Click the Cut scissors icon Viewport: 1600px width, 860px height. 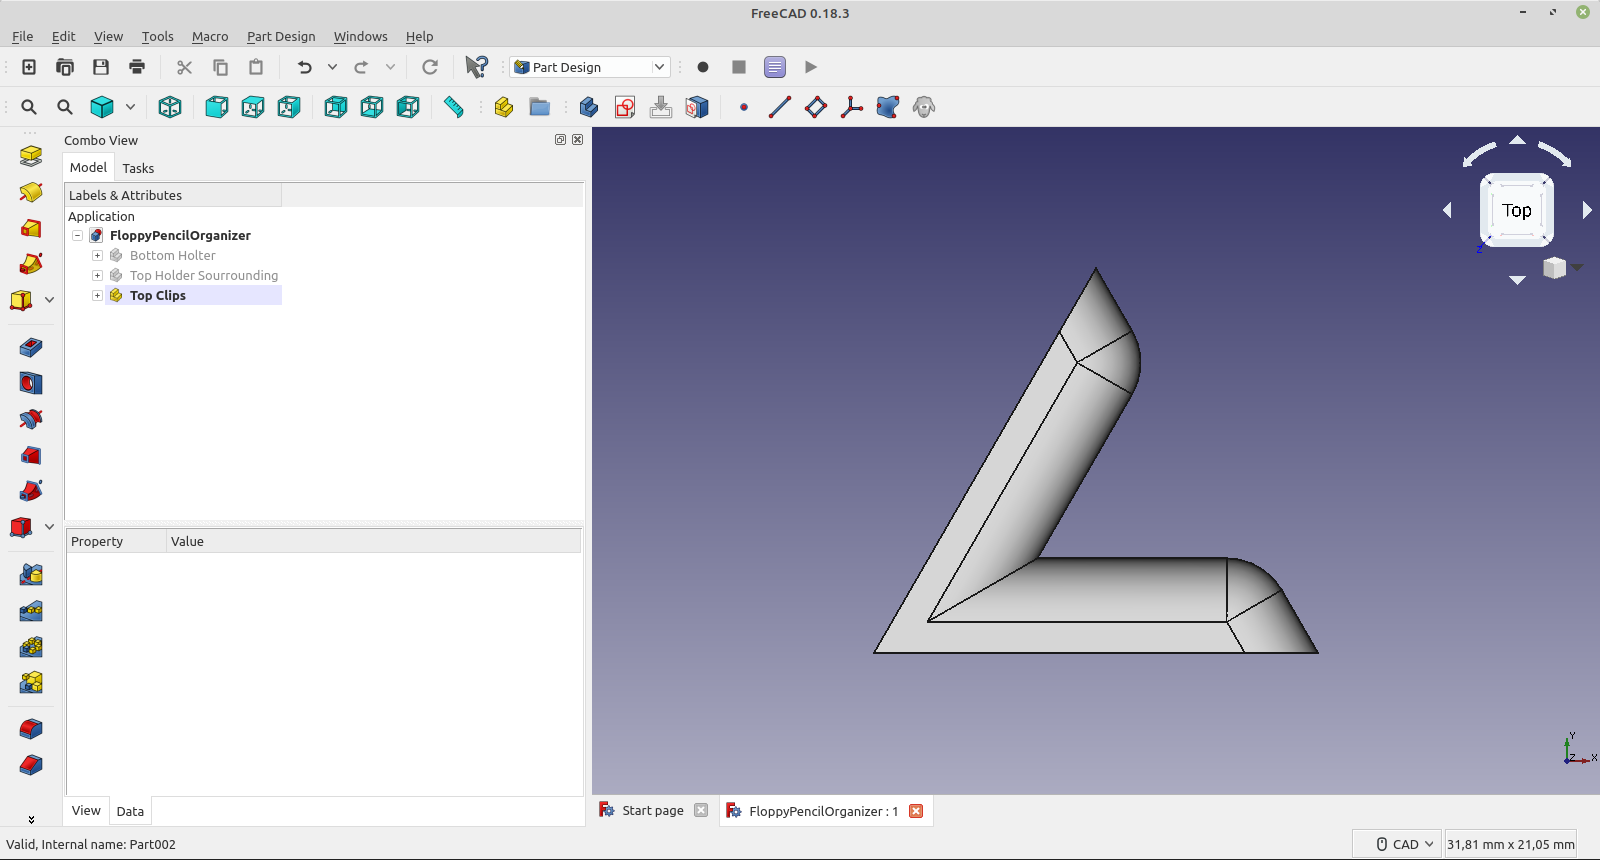[184, 67]
